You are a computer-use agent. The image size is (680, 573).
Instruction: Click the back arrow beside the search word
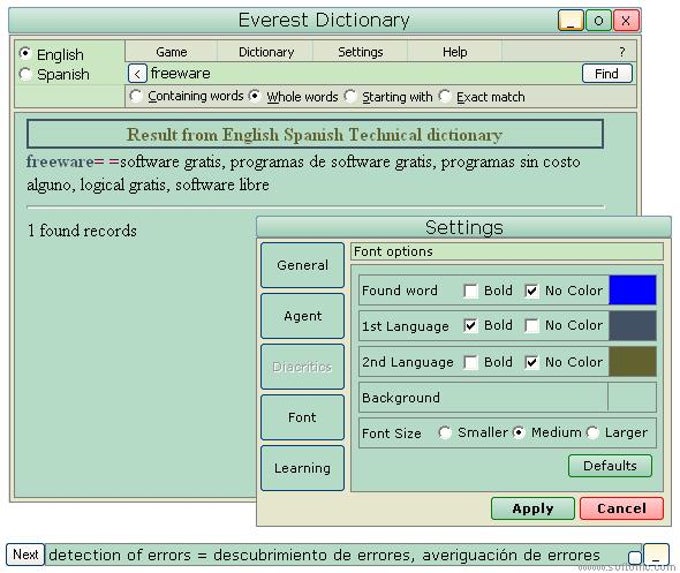pyautogui.click(x=137, y=74)
